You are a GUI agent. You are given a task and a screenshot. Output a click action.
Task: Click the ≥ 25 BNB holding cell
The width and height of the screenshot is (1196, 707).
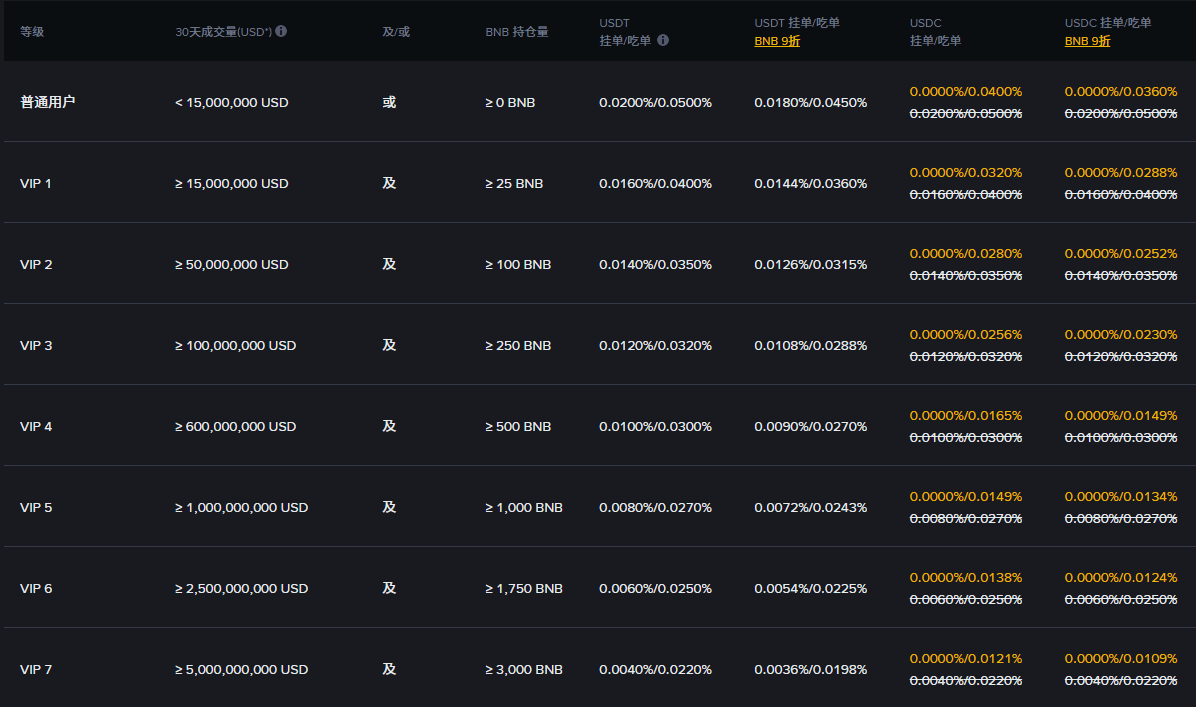[x=514, y=183]
